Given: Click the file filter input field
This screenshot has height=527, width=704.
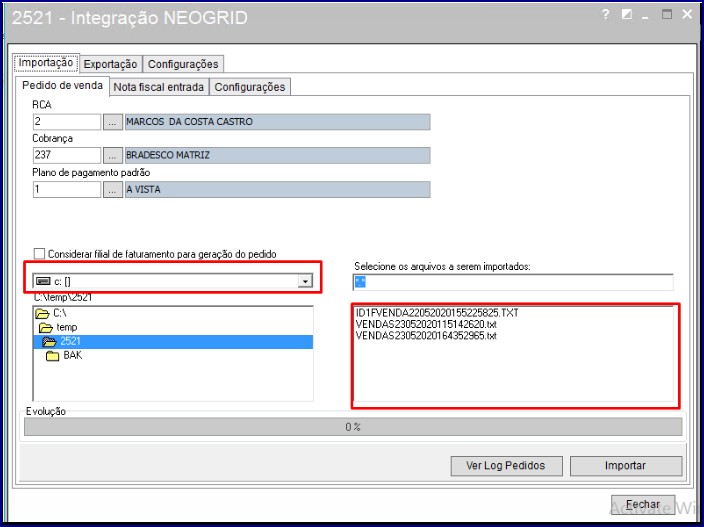Looking at the screenshot, I should pyautogui.click(x=513, y=282).
